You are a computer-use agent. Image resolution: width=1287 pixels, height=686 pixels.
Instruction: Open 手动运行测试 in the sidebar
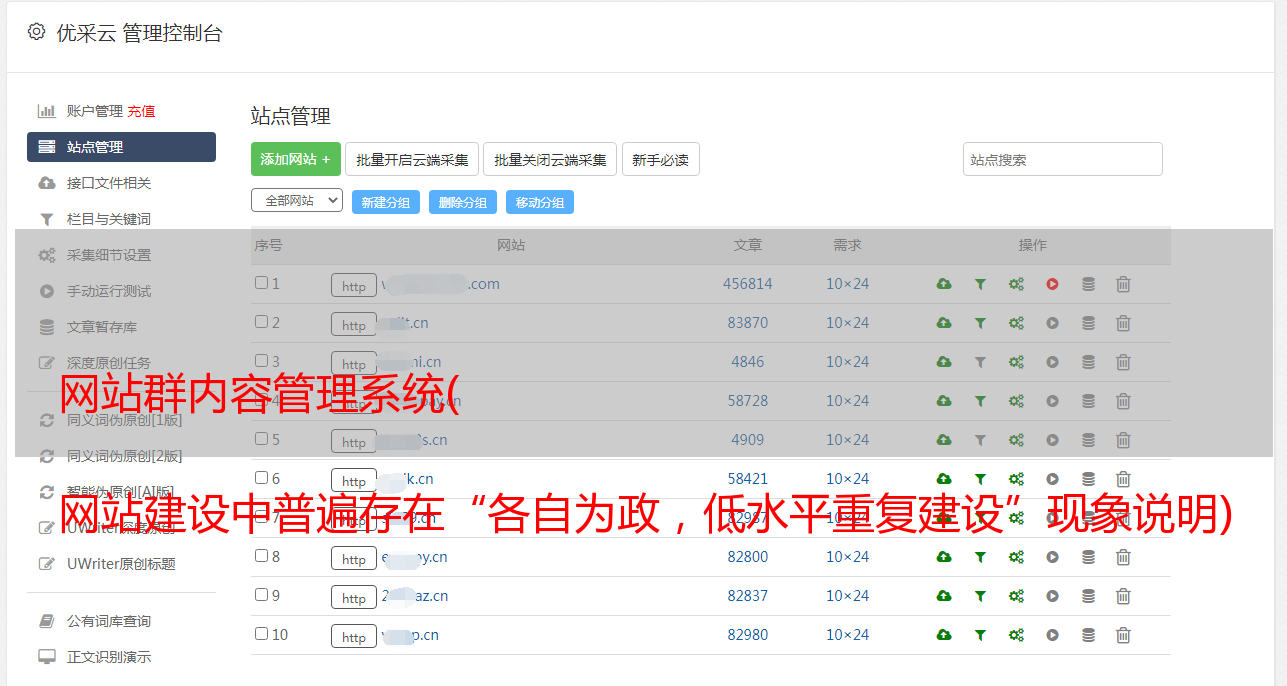tap(109, 291)
